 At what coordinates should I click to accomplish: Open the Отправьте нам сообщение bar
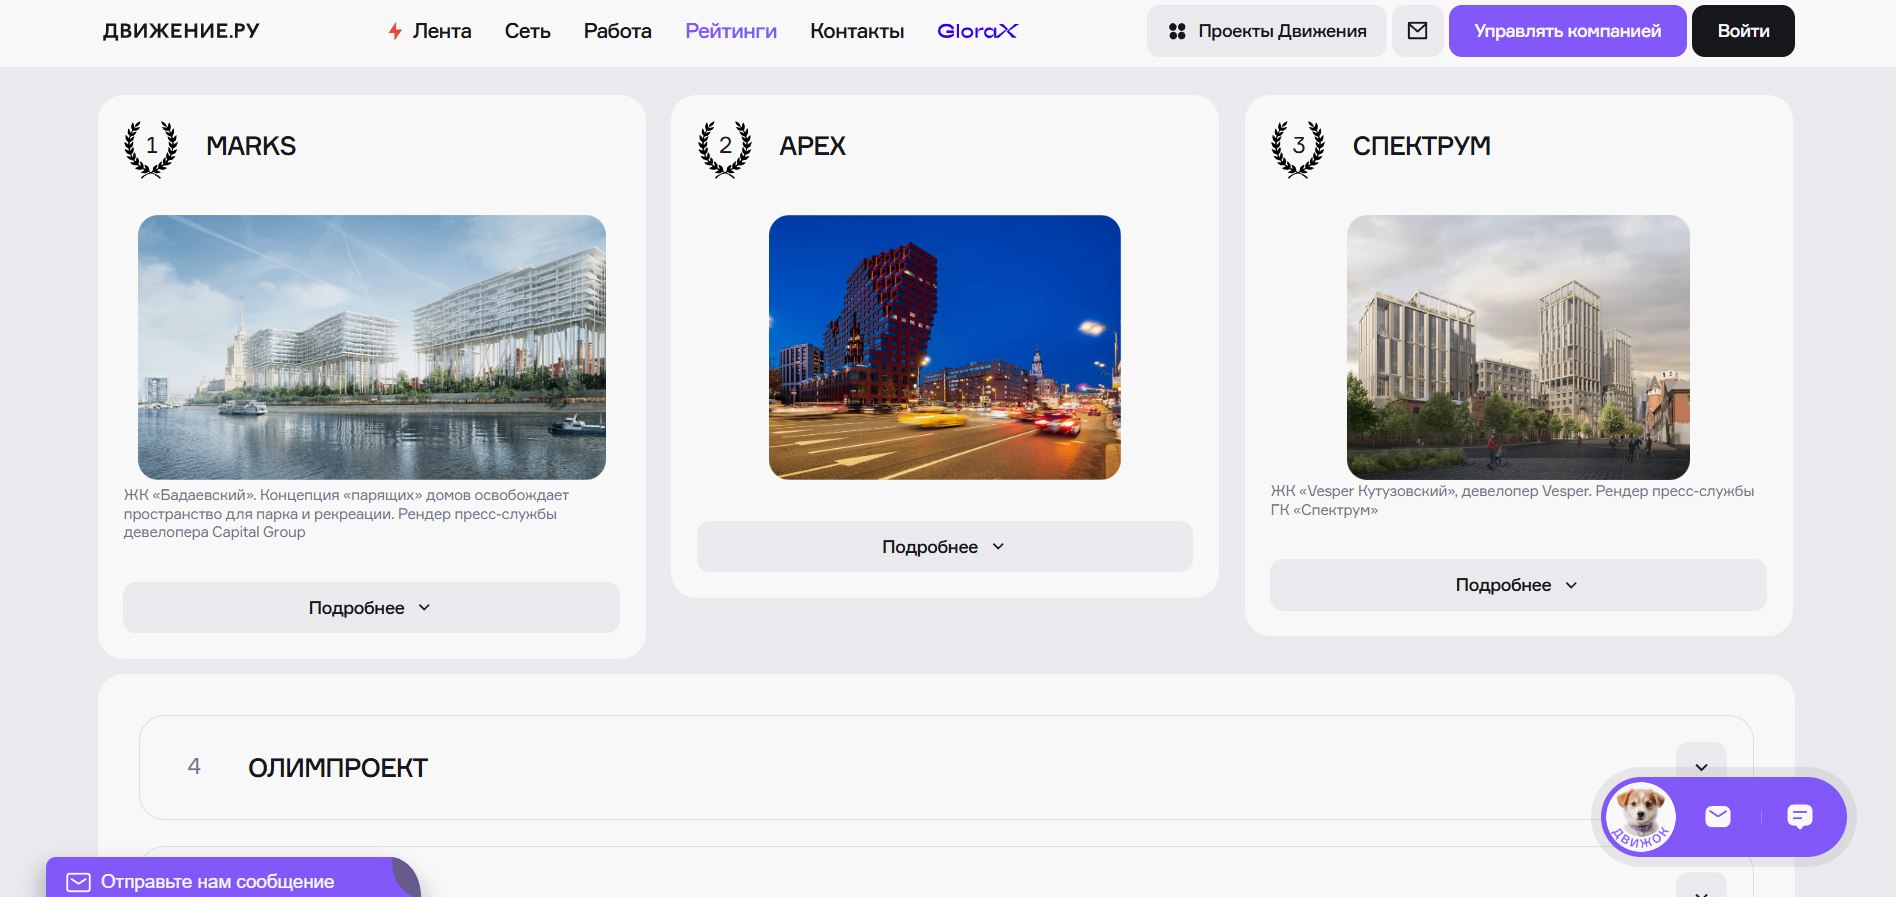pyautogui.click(x=232, y=878)
